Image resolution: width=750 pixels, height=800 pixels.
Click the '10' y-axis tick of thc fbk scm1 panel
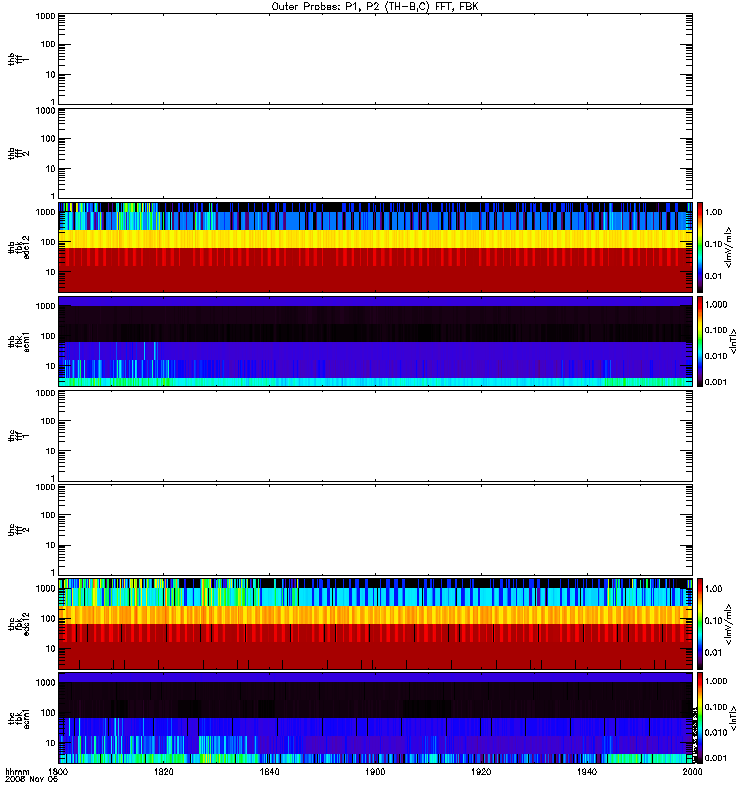click(x=51, y=743)
